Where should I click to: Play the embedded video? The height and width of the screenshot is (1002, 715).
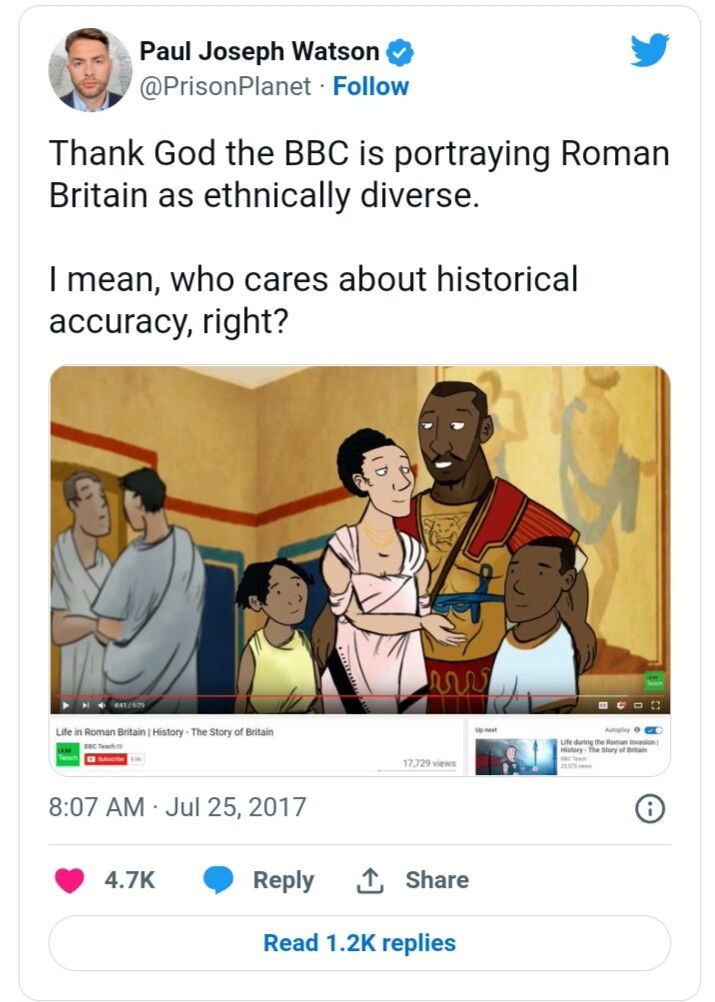click(66, 705)
